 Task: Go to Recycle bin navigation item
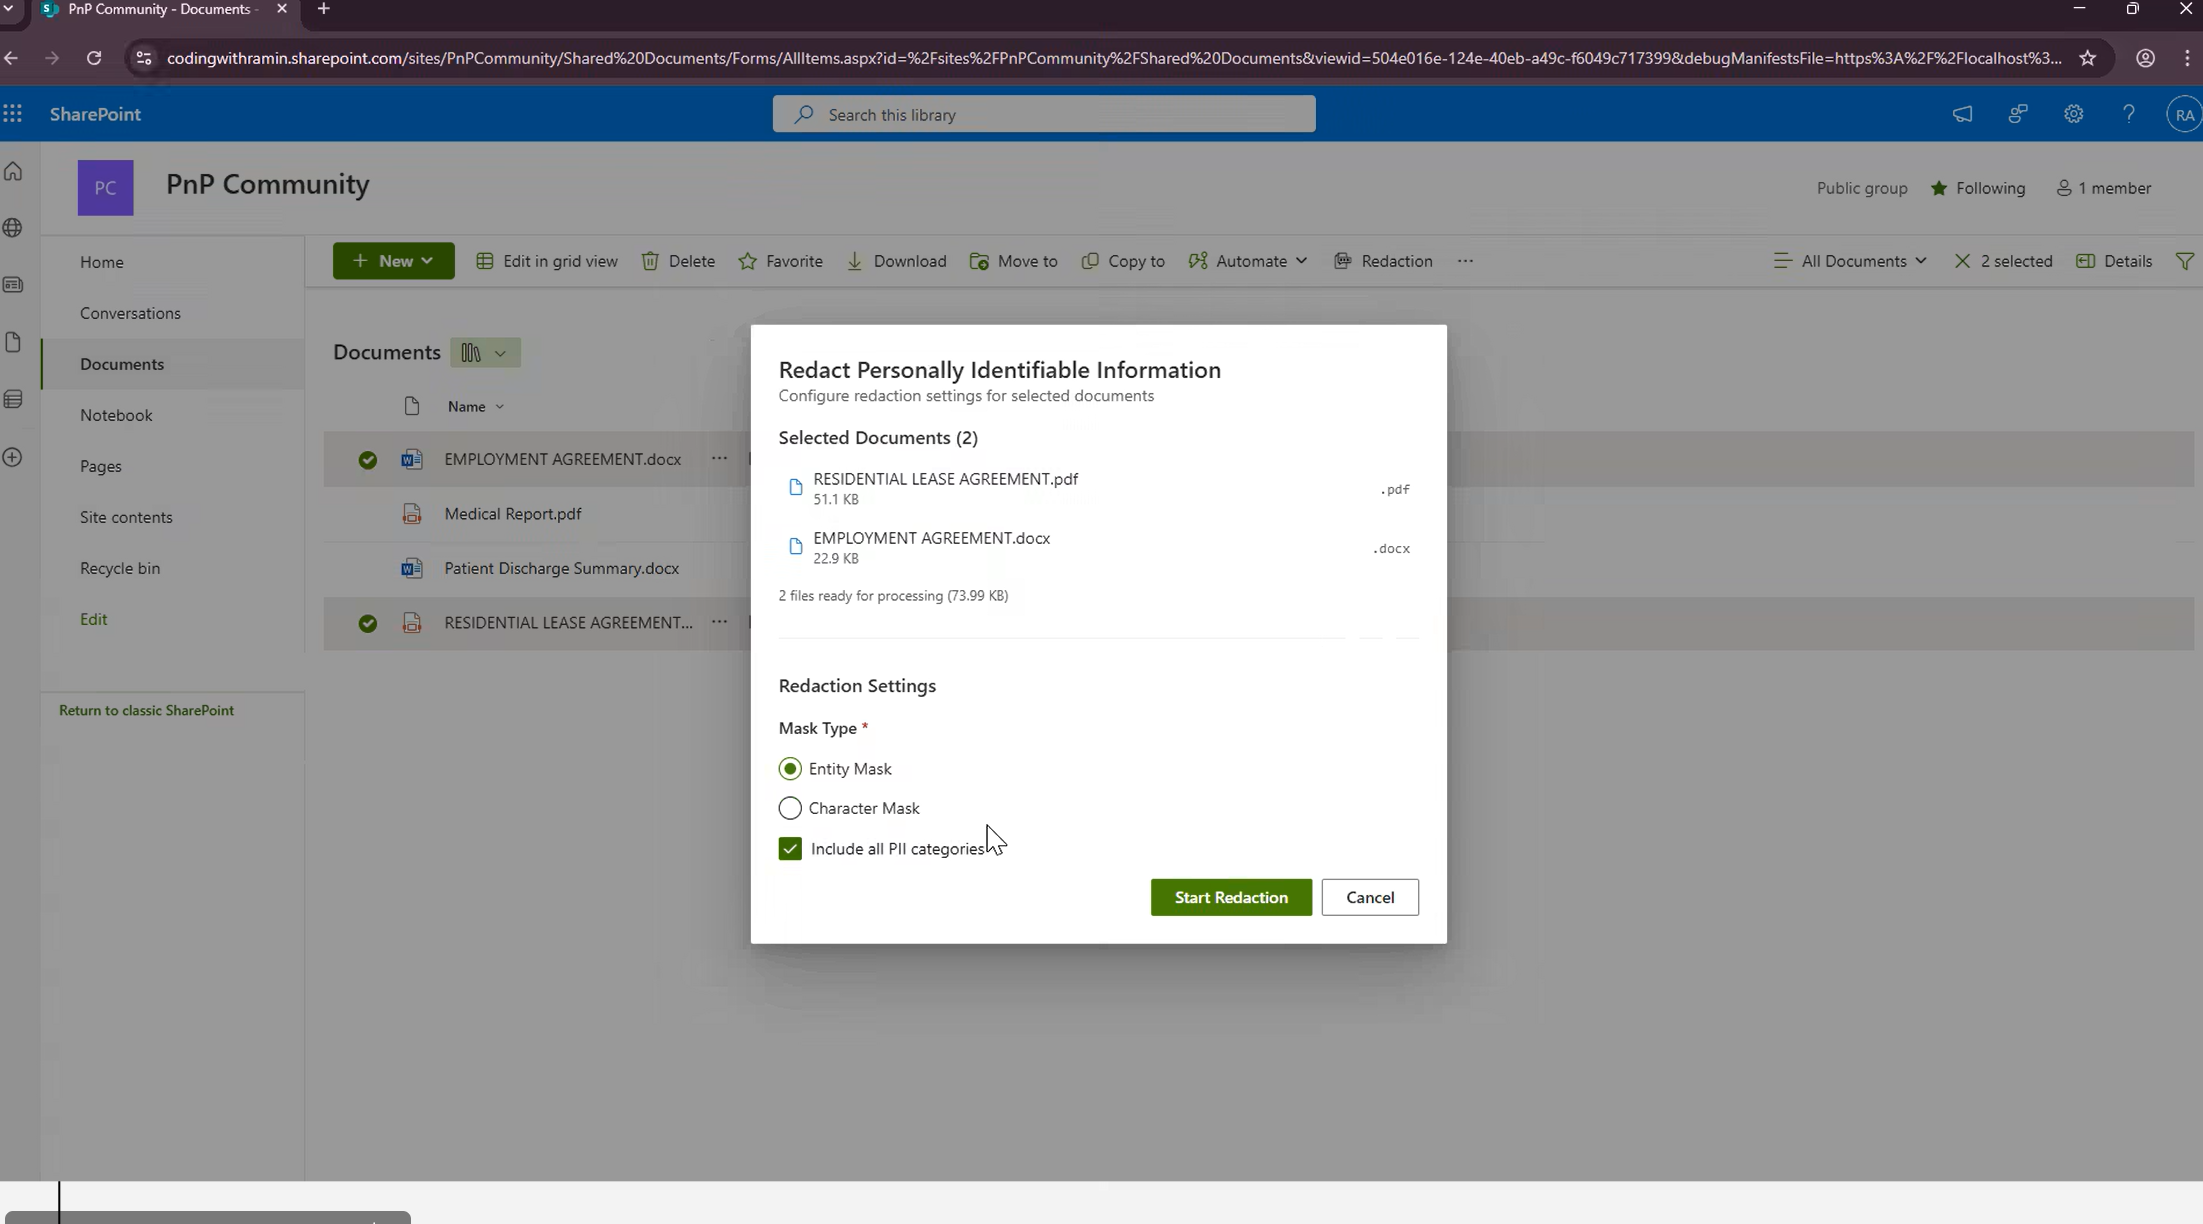(120, 568)
